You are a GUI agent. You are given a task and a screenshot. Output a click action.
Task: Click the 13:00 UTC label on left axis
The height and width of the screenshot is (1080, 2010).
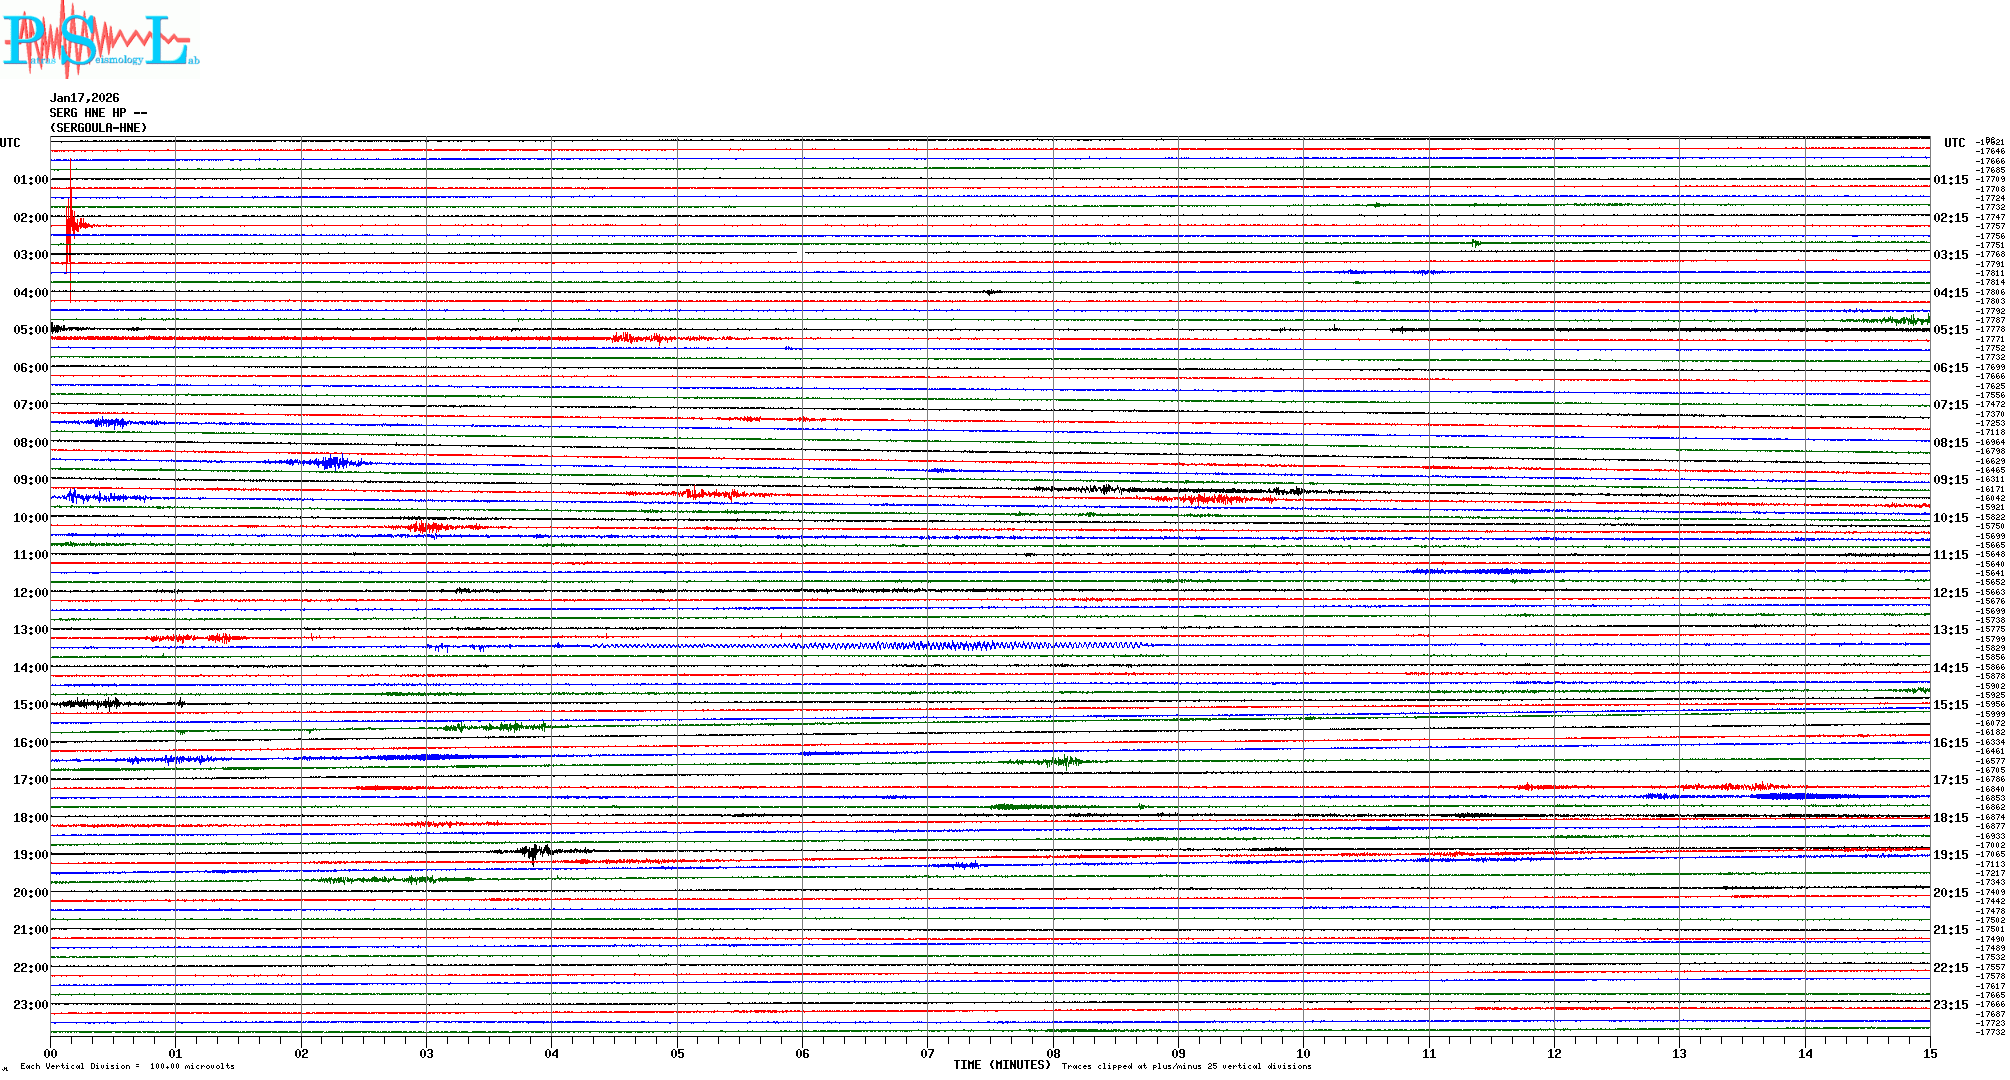tap(30, 630)
